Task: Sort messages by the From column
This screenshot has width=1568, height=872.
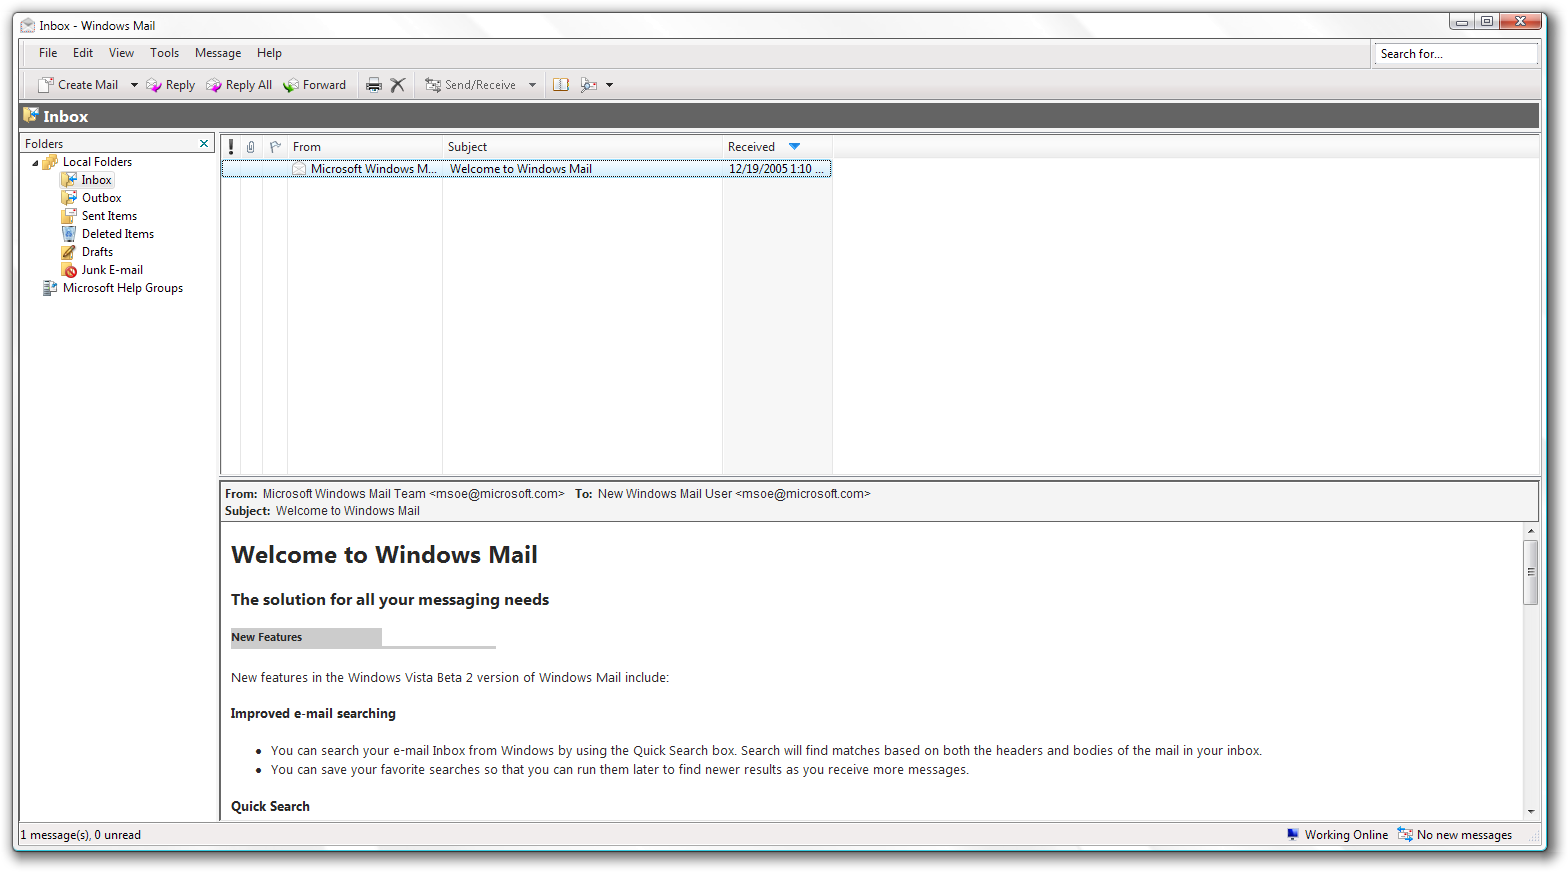Action: (x=365, y=147)
